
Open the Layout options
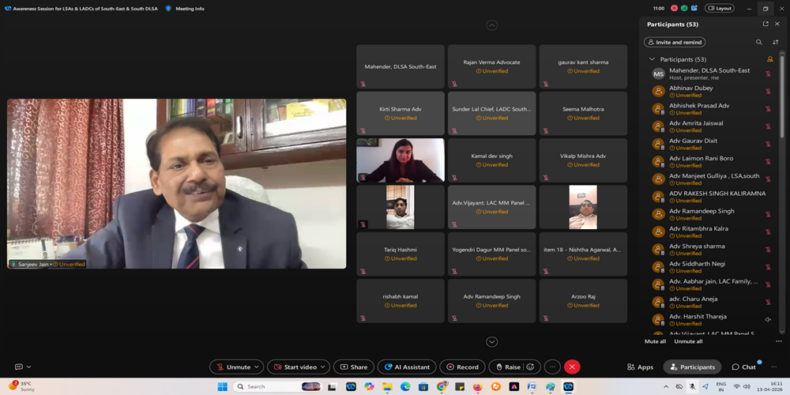click(x=719, y=8)
